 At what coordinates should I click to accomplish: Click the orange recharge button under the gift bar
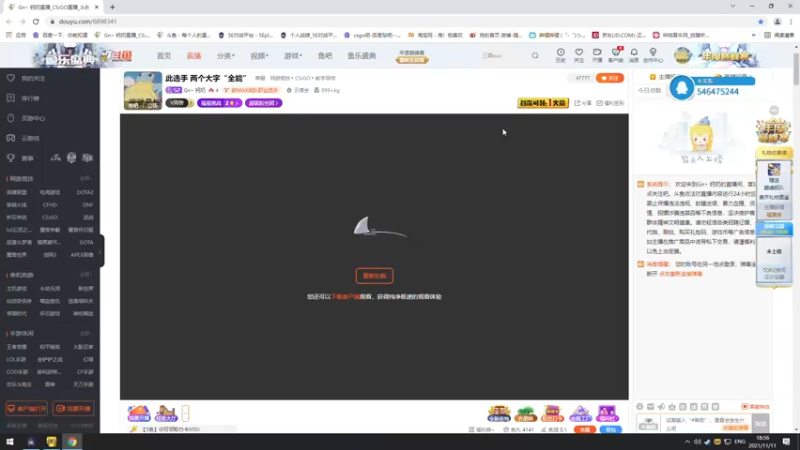pos(585,430)
